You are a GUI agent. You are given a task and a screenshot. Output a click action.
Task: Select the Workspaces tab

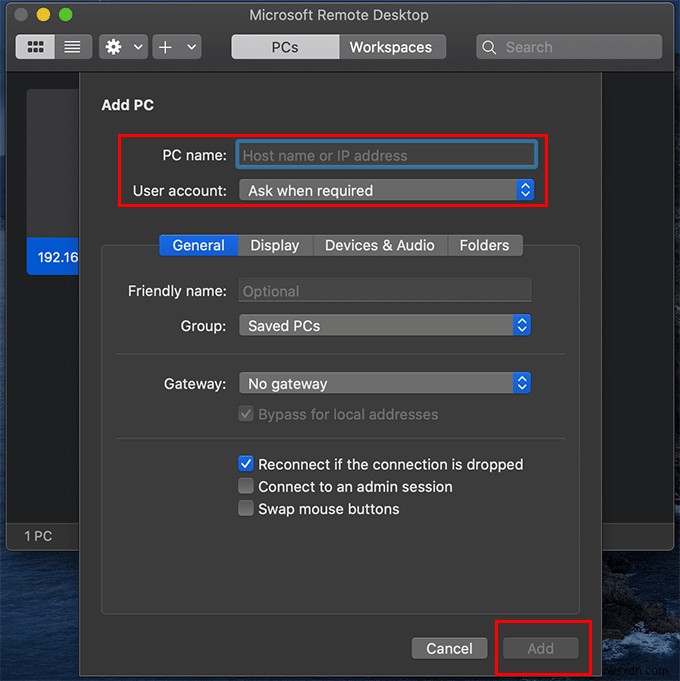click(391, 47)
